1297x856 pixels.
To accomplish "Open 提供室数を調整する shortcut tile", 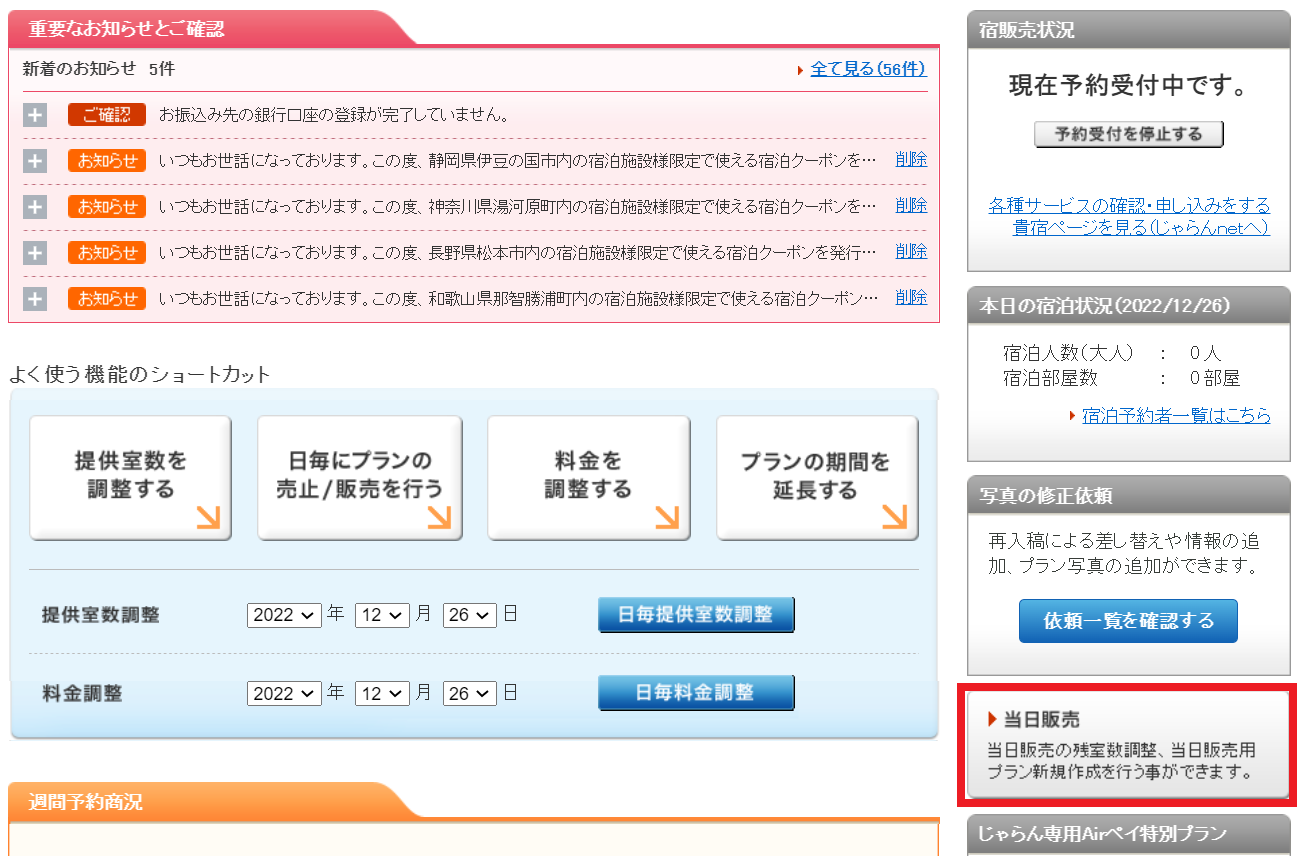I will point(130,477).
